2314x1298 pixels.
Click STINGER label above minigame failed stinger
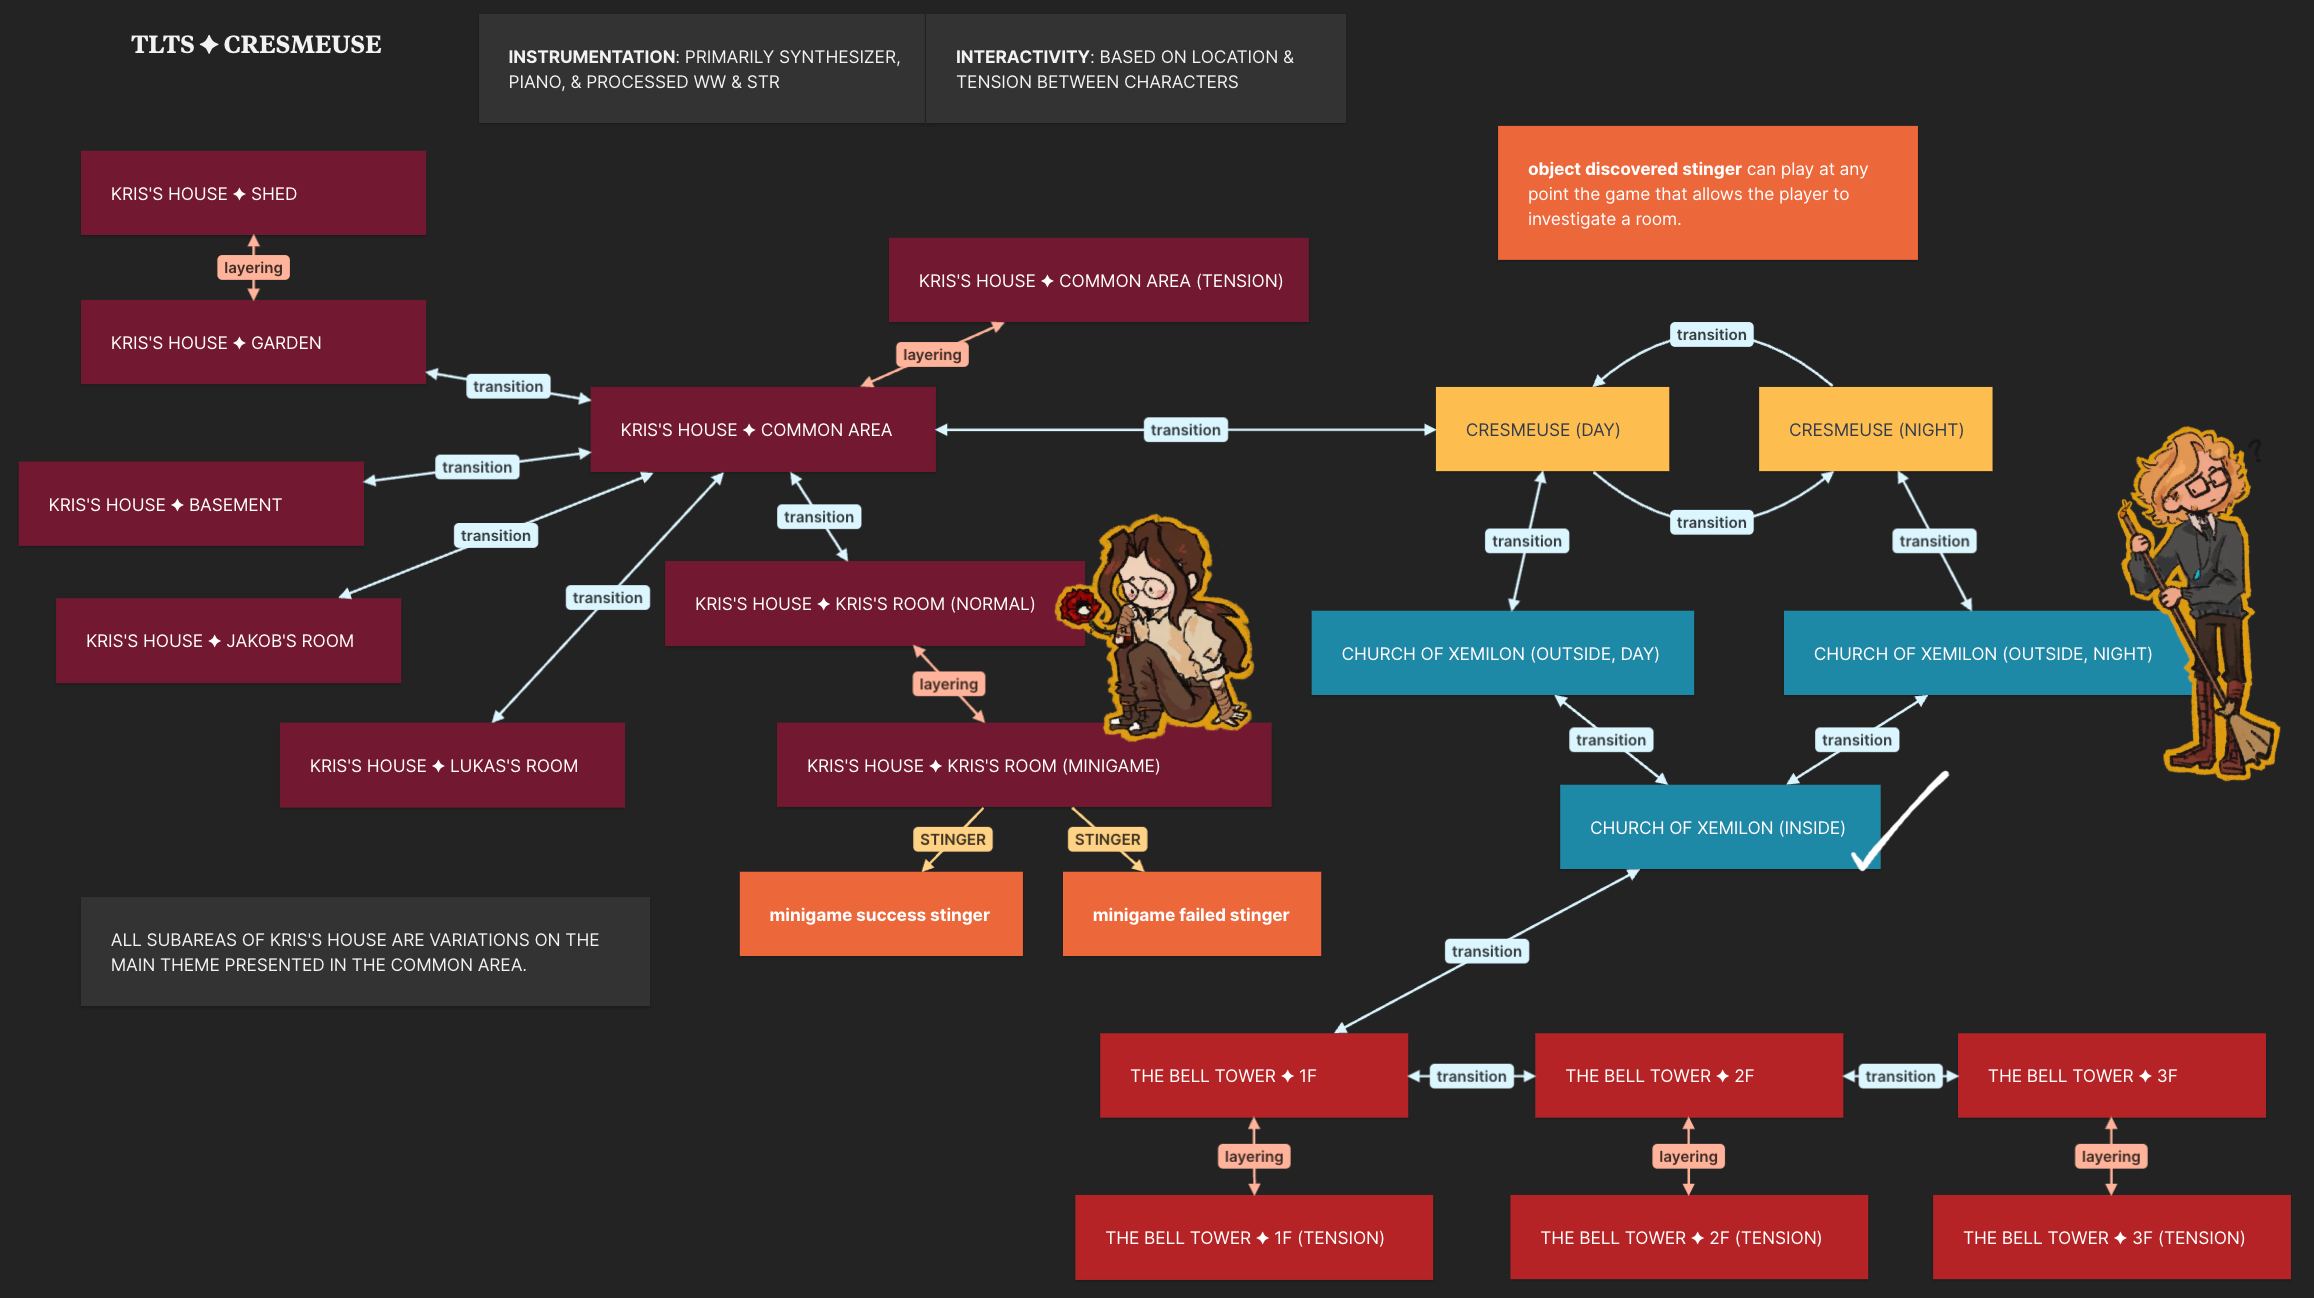pyautogui.click(x=1107, y=839)
